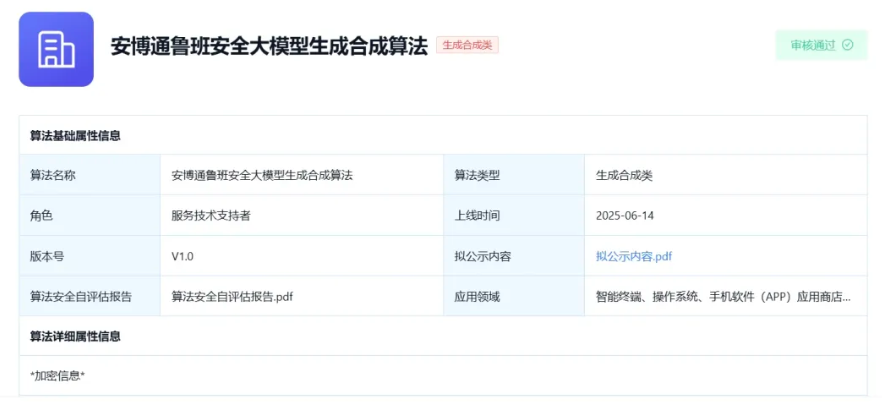Expand truncated 应用领域 value text
Image resolution: width=882 pixels, height=402 pixels.
[723, 296]
